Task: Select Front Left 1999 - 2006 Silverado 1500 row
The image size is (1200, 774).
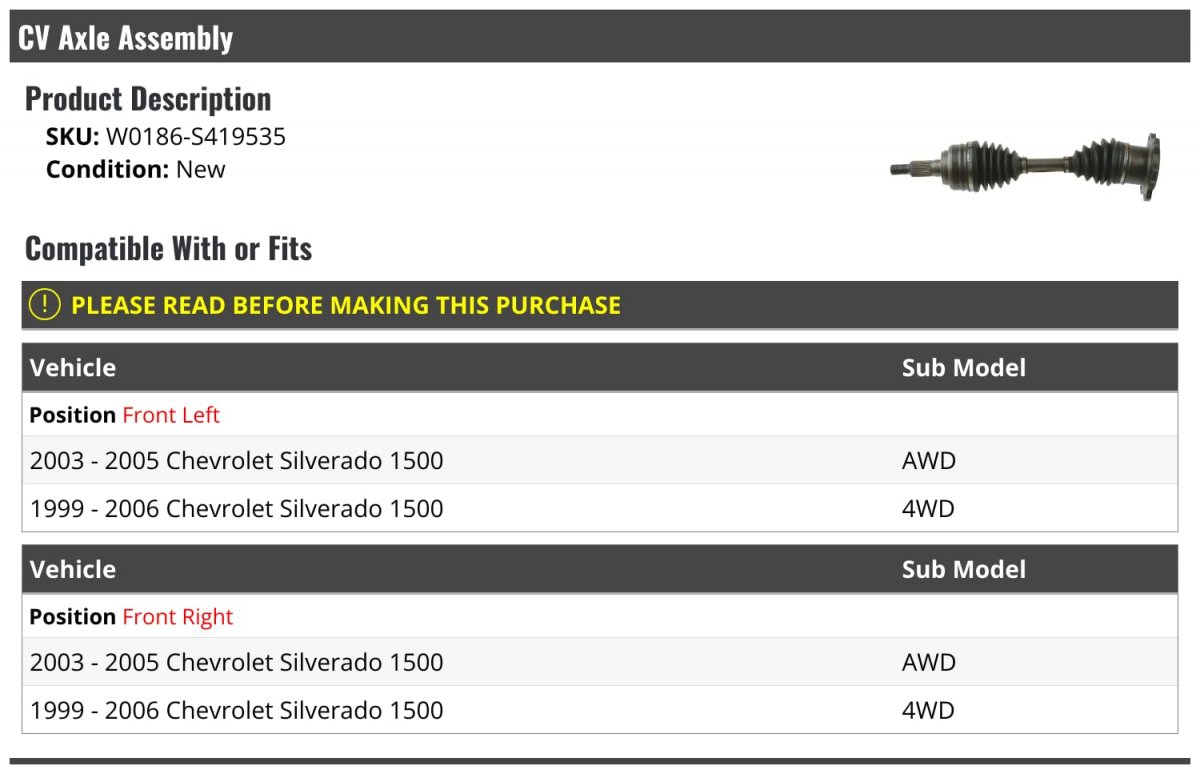Action: tap(600, 509)
